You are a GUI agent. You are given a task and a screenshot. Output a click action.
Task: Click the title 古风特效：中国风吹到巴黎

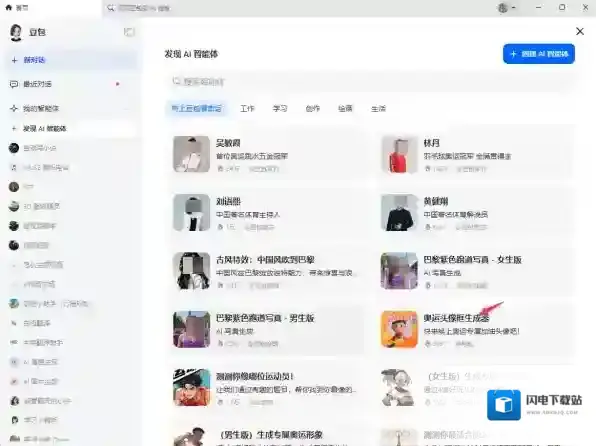(x=265, y=260)
